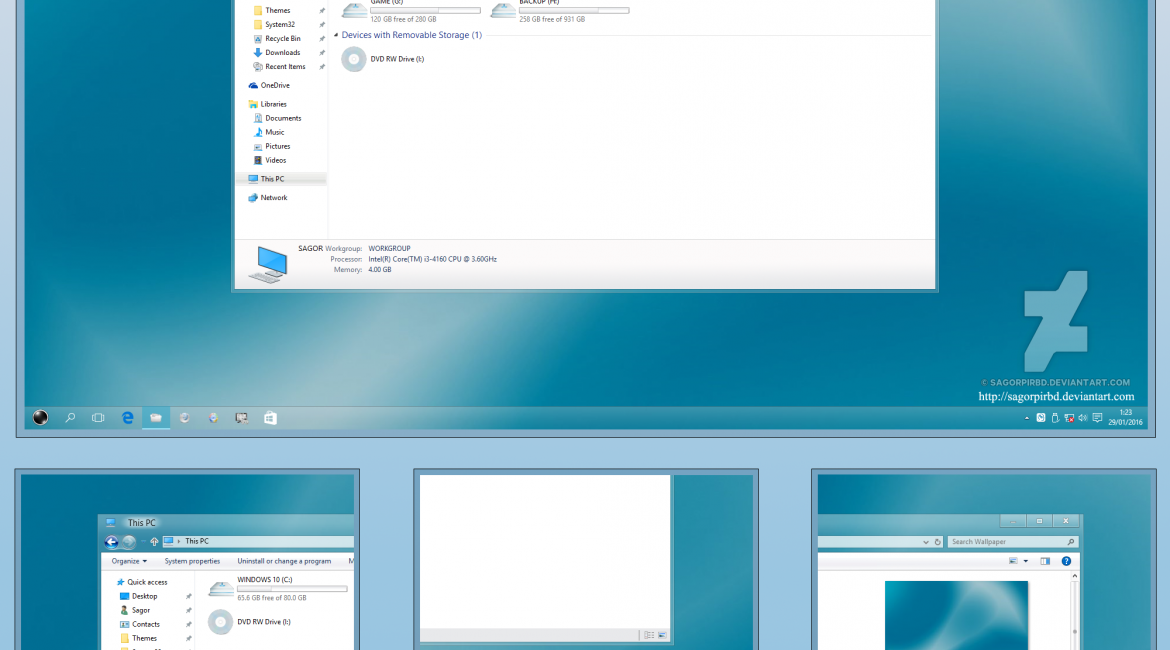
Task: Click the WINDOWS 10 (C:) capacity bar
Action: coord(292,589)
